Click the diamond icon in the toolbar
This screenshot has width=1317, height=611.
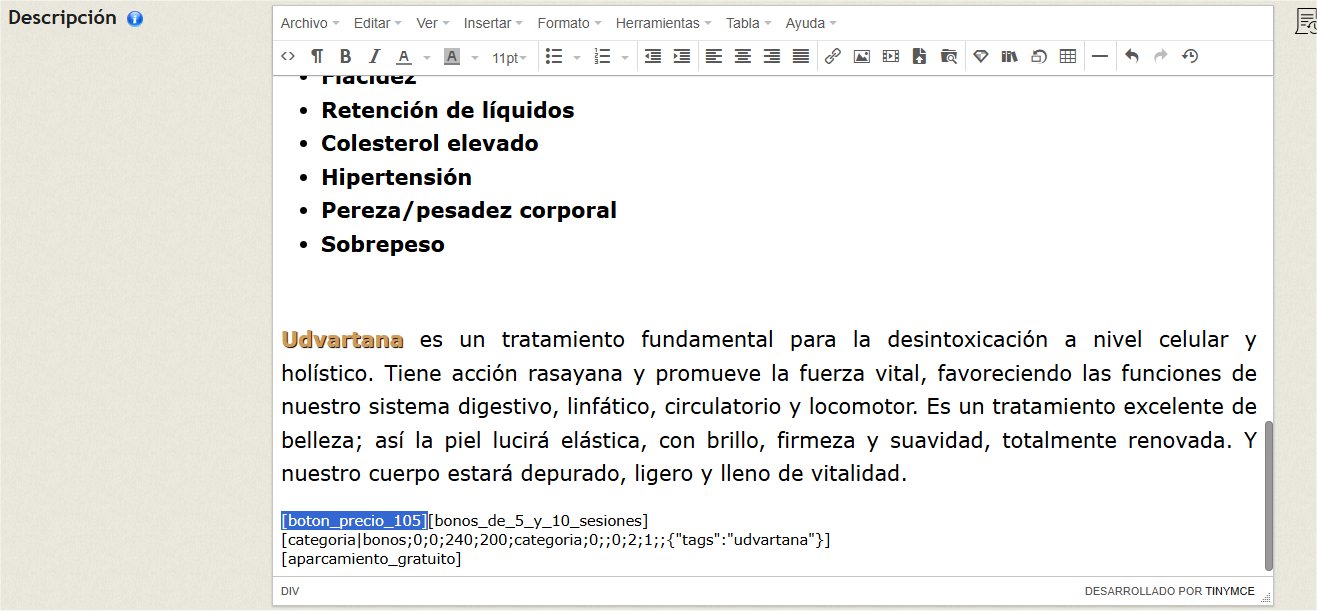click(981, 57)
